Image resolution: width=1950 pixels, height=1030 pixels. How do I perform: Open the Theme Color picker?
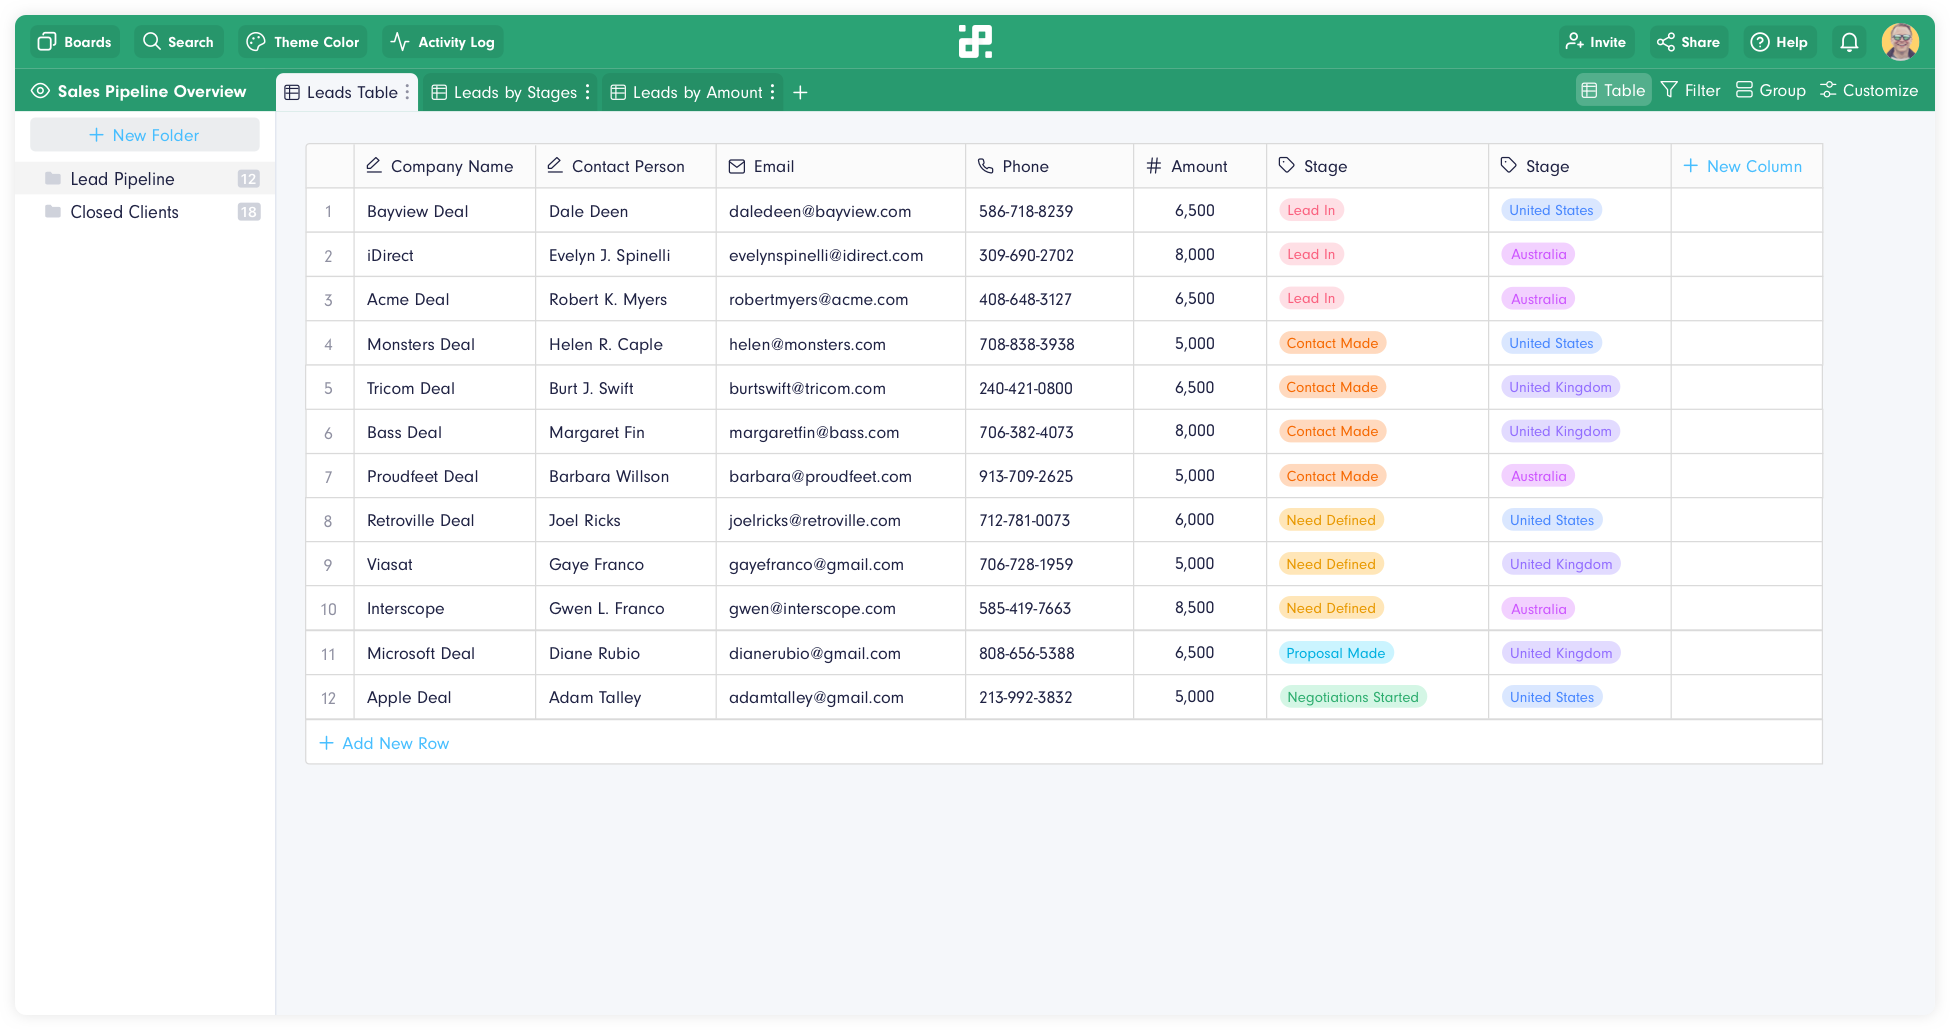coord(302,41)
